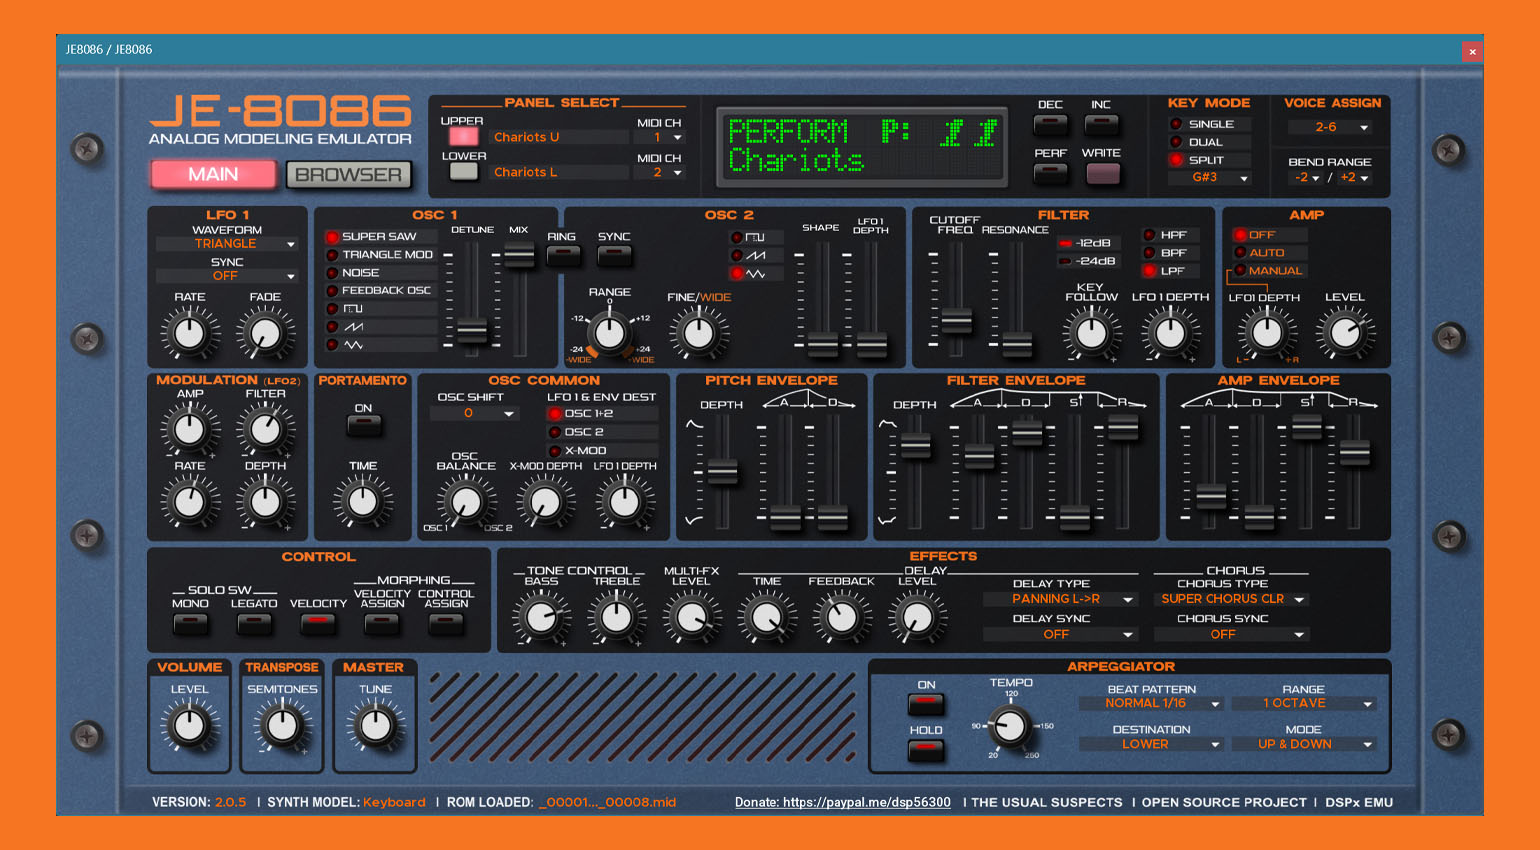
Task: Switch to the BROWSER tab
Action: (x=348, y=174)
